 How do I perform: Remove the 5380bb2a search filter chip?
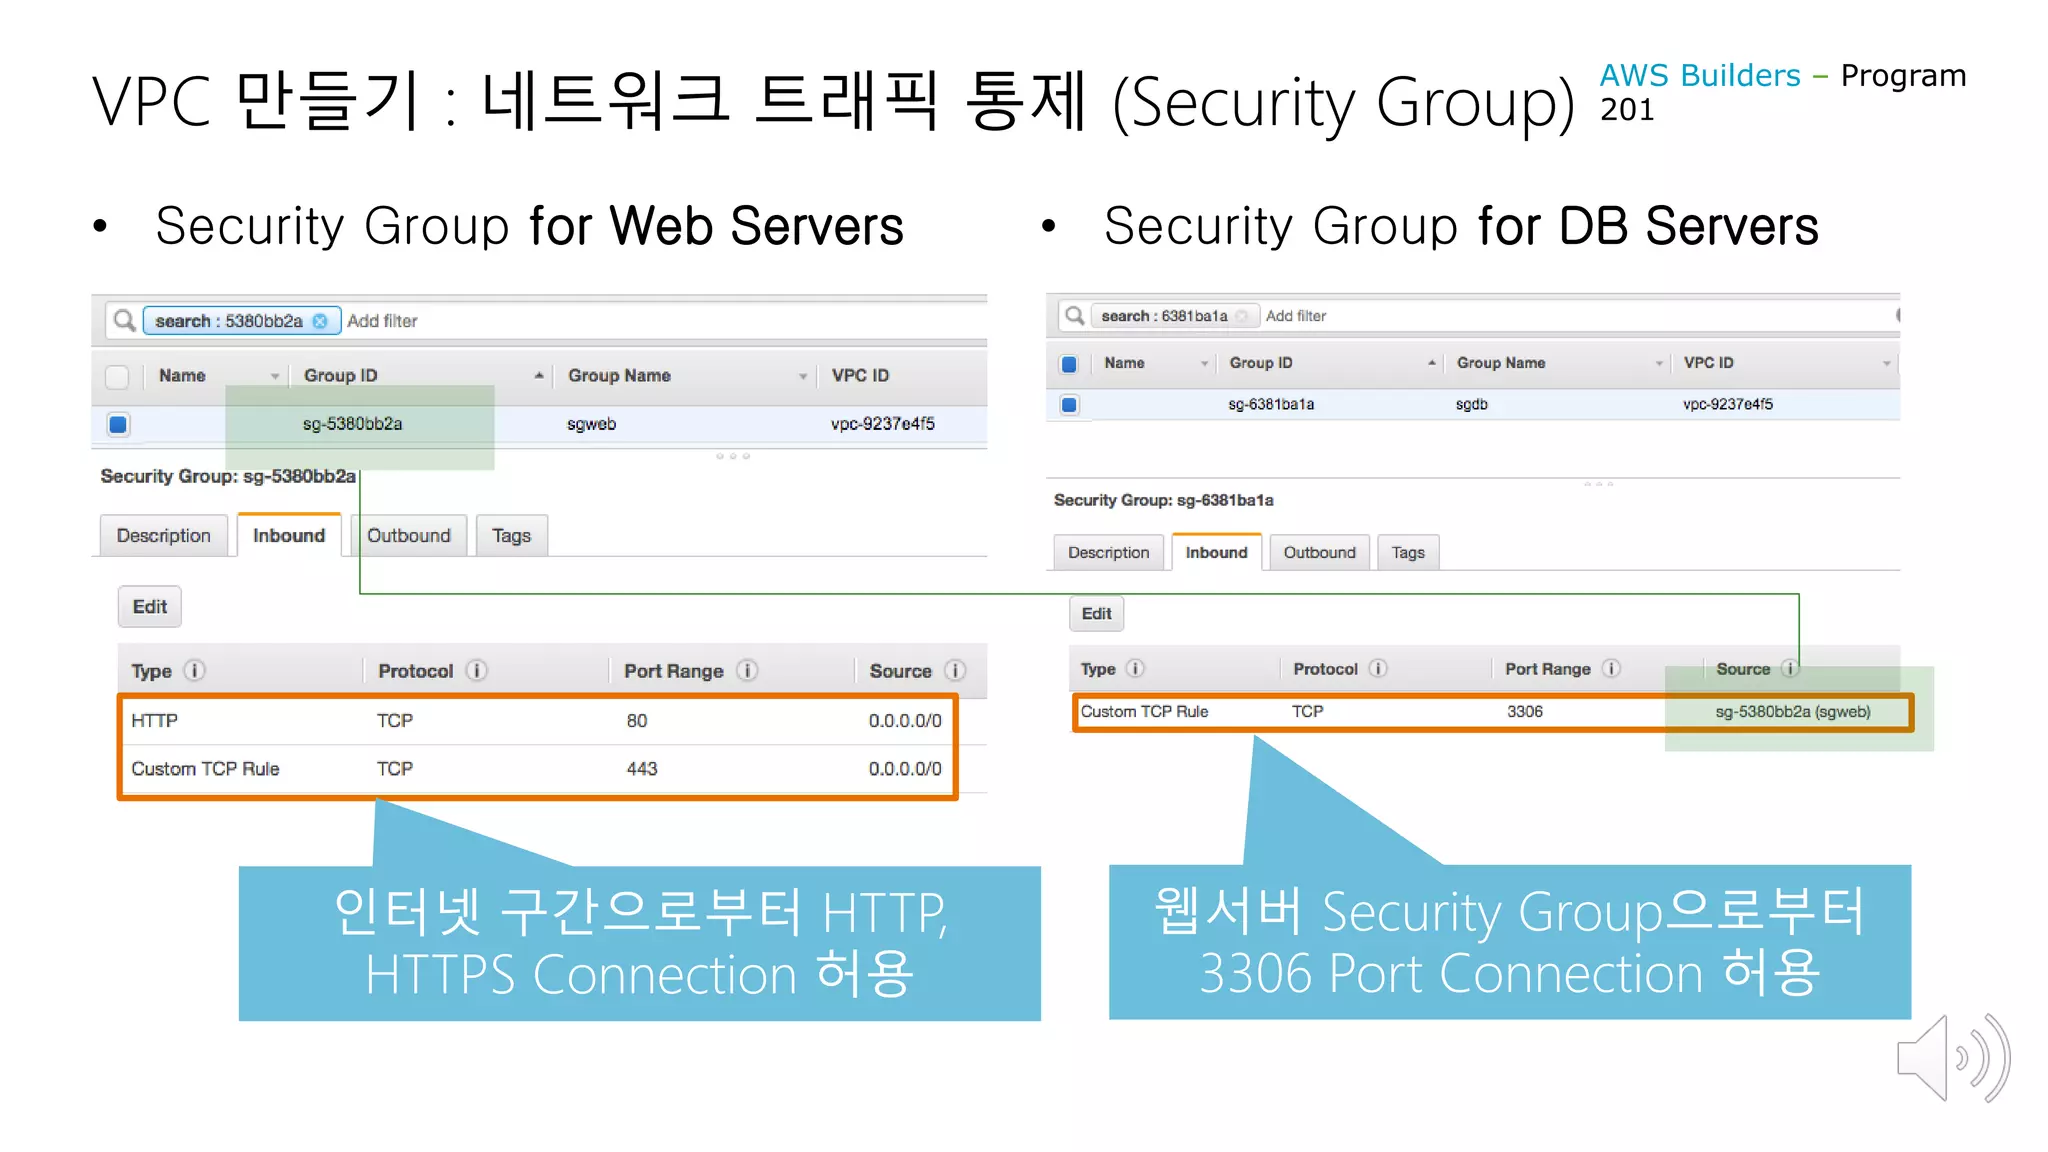click(x=320, y=321)
